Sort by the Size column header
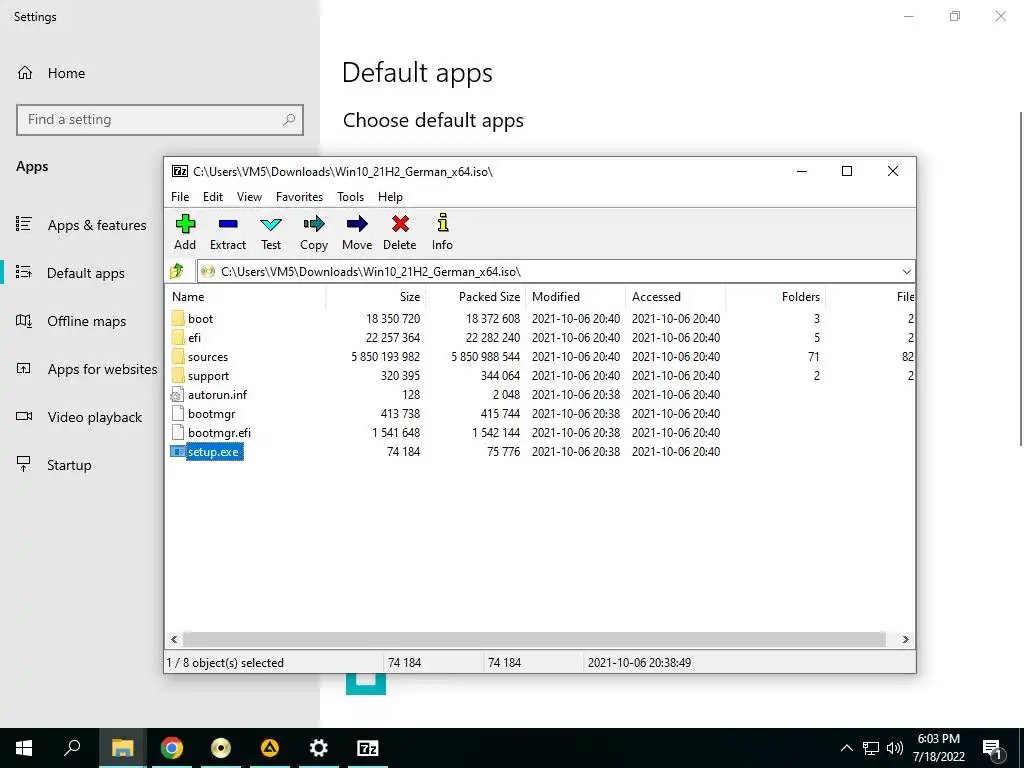This screenshot has height=768, width=1024. click(x=376, y=296)
